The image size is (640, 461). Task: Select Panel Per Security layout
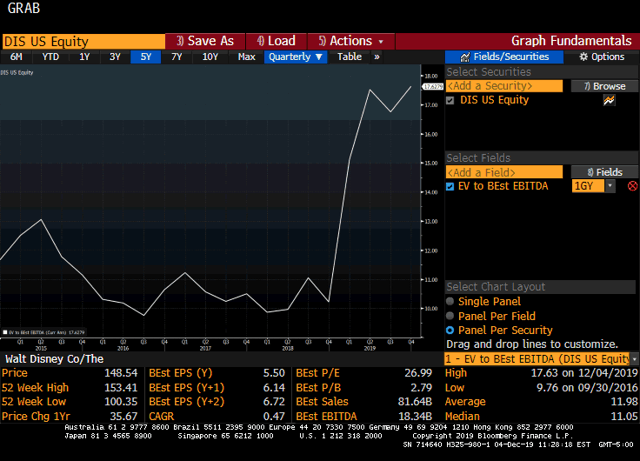[450, 330]
